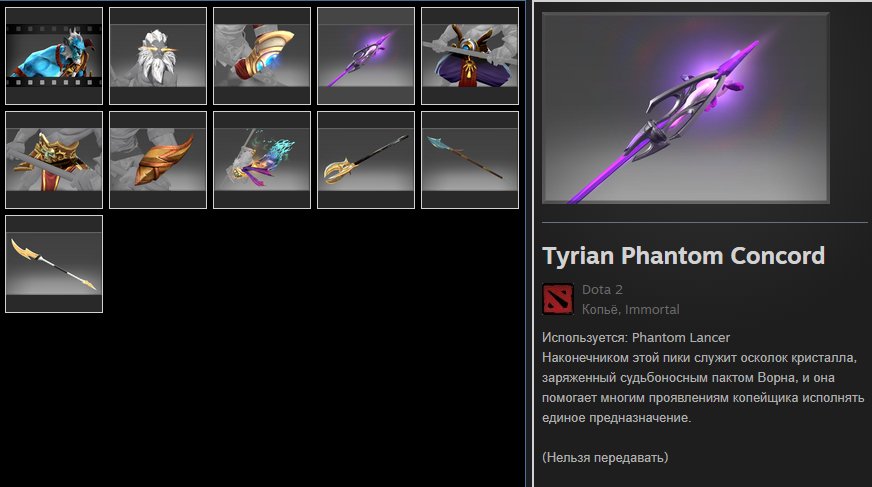
Task: Click the Tyrian Phantom Concord item title
Action: click(683, 256)
